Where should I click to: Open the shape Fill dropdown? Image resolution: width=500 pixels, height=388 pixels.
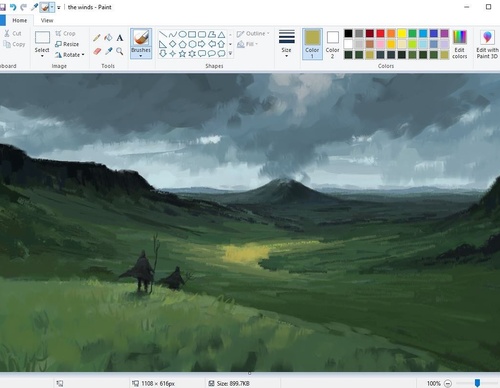pos(247,44)
